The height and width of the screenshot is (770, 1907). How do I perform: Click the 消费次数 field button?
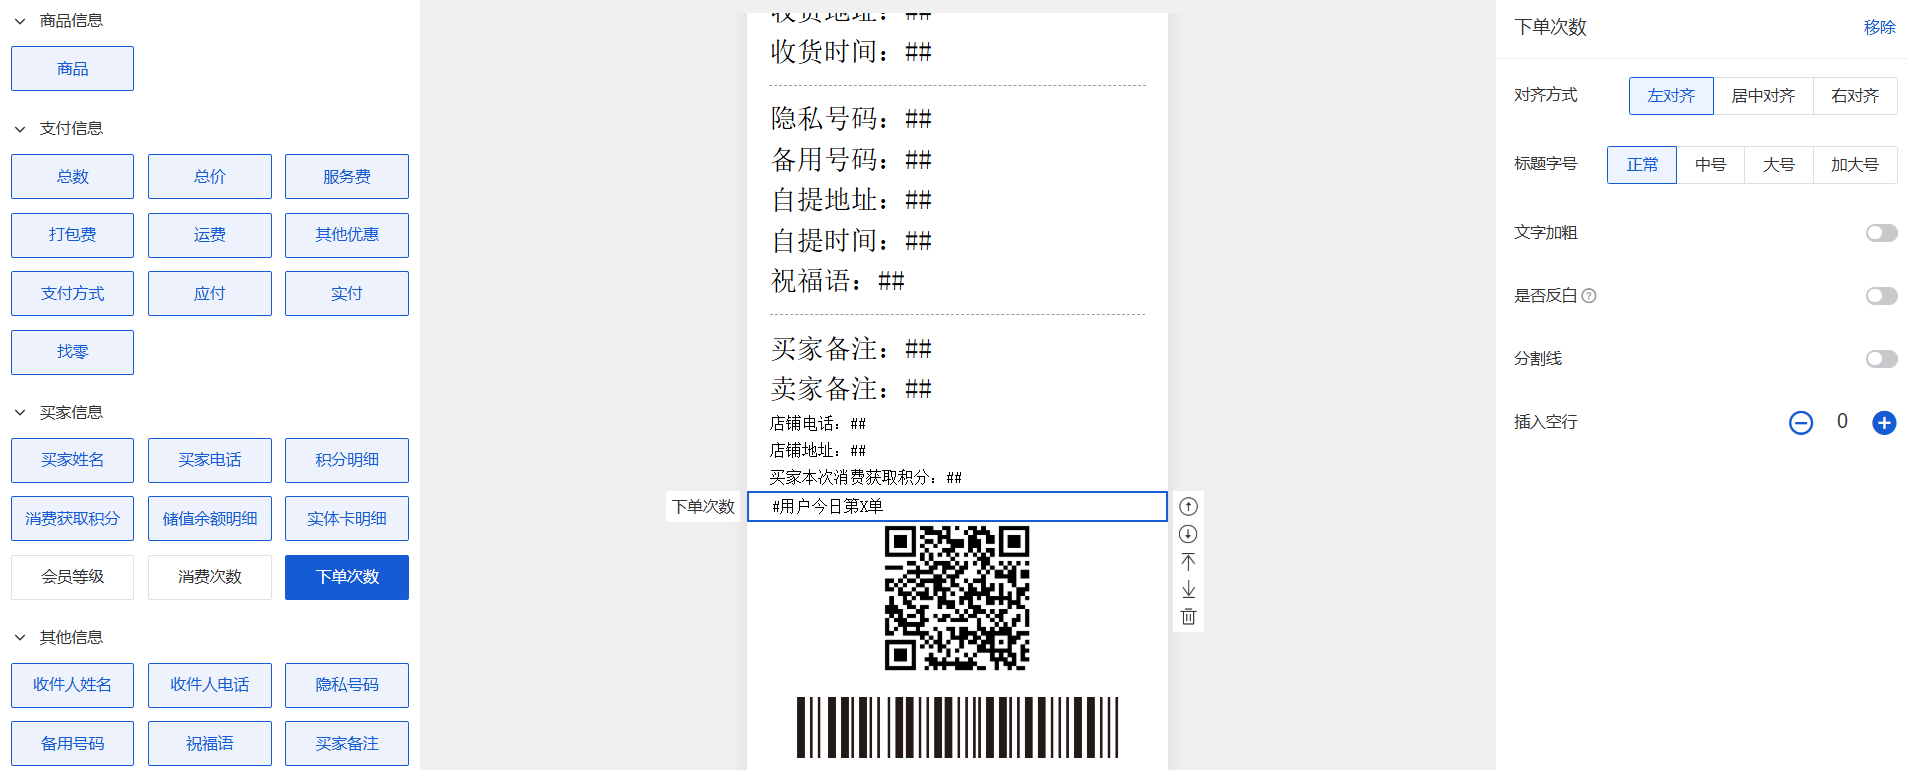coord(209,577)
